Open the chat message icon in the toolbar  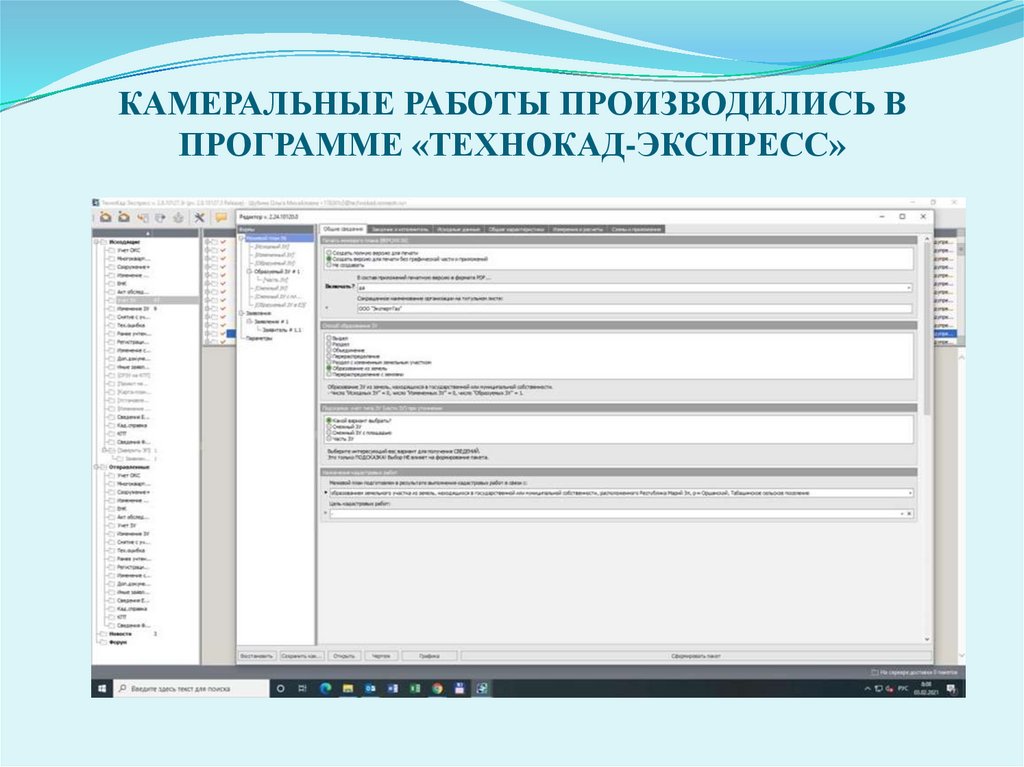tap(220, 217)
